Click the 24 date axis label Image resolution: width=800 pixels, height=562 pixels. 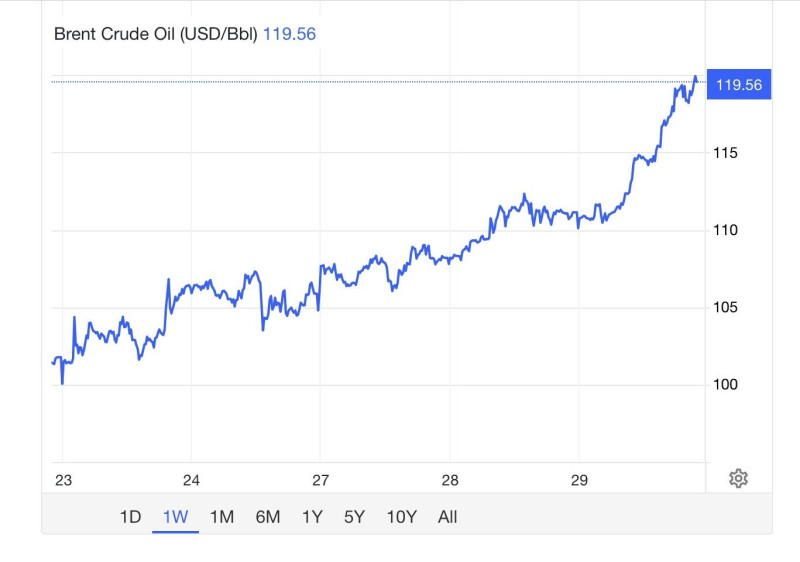192,480
